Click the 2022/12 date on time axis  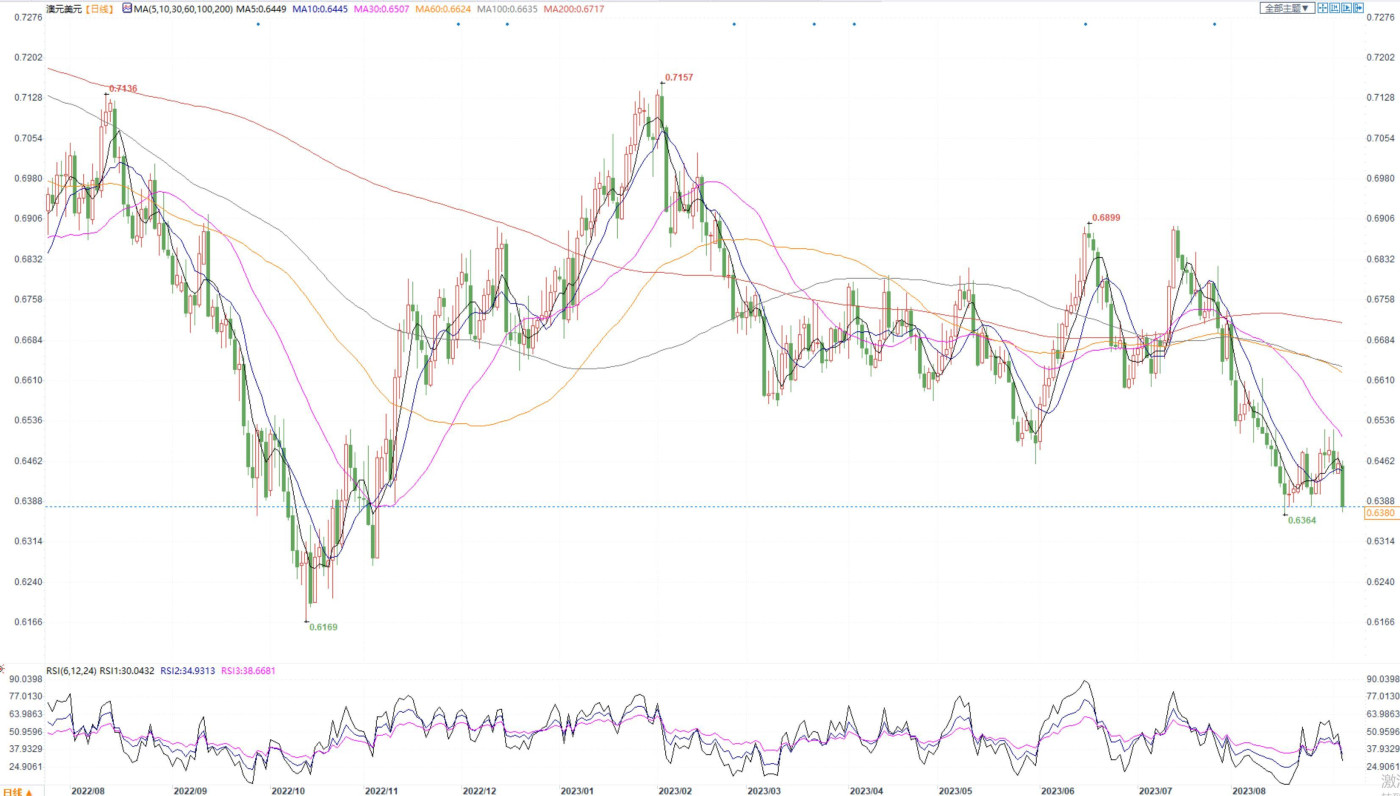[479, 790]
